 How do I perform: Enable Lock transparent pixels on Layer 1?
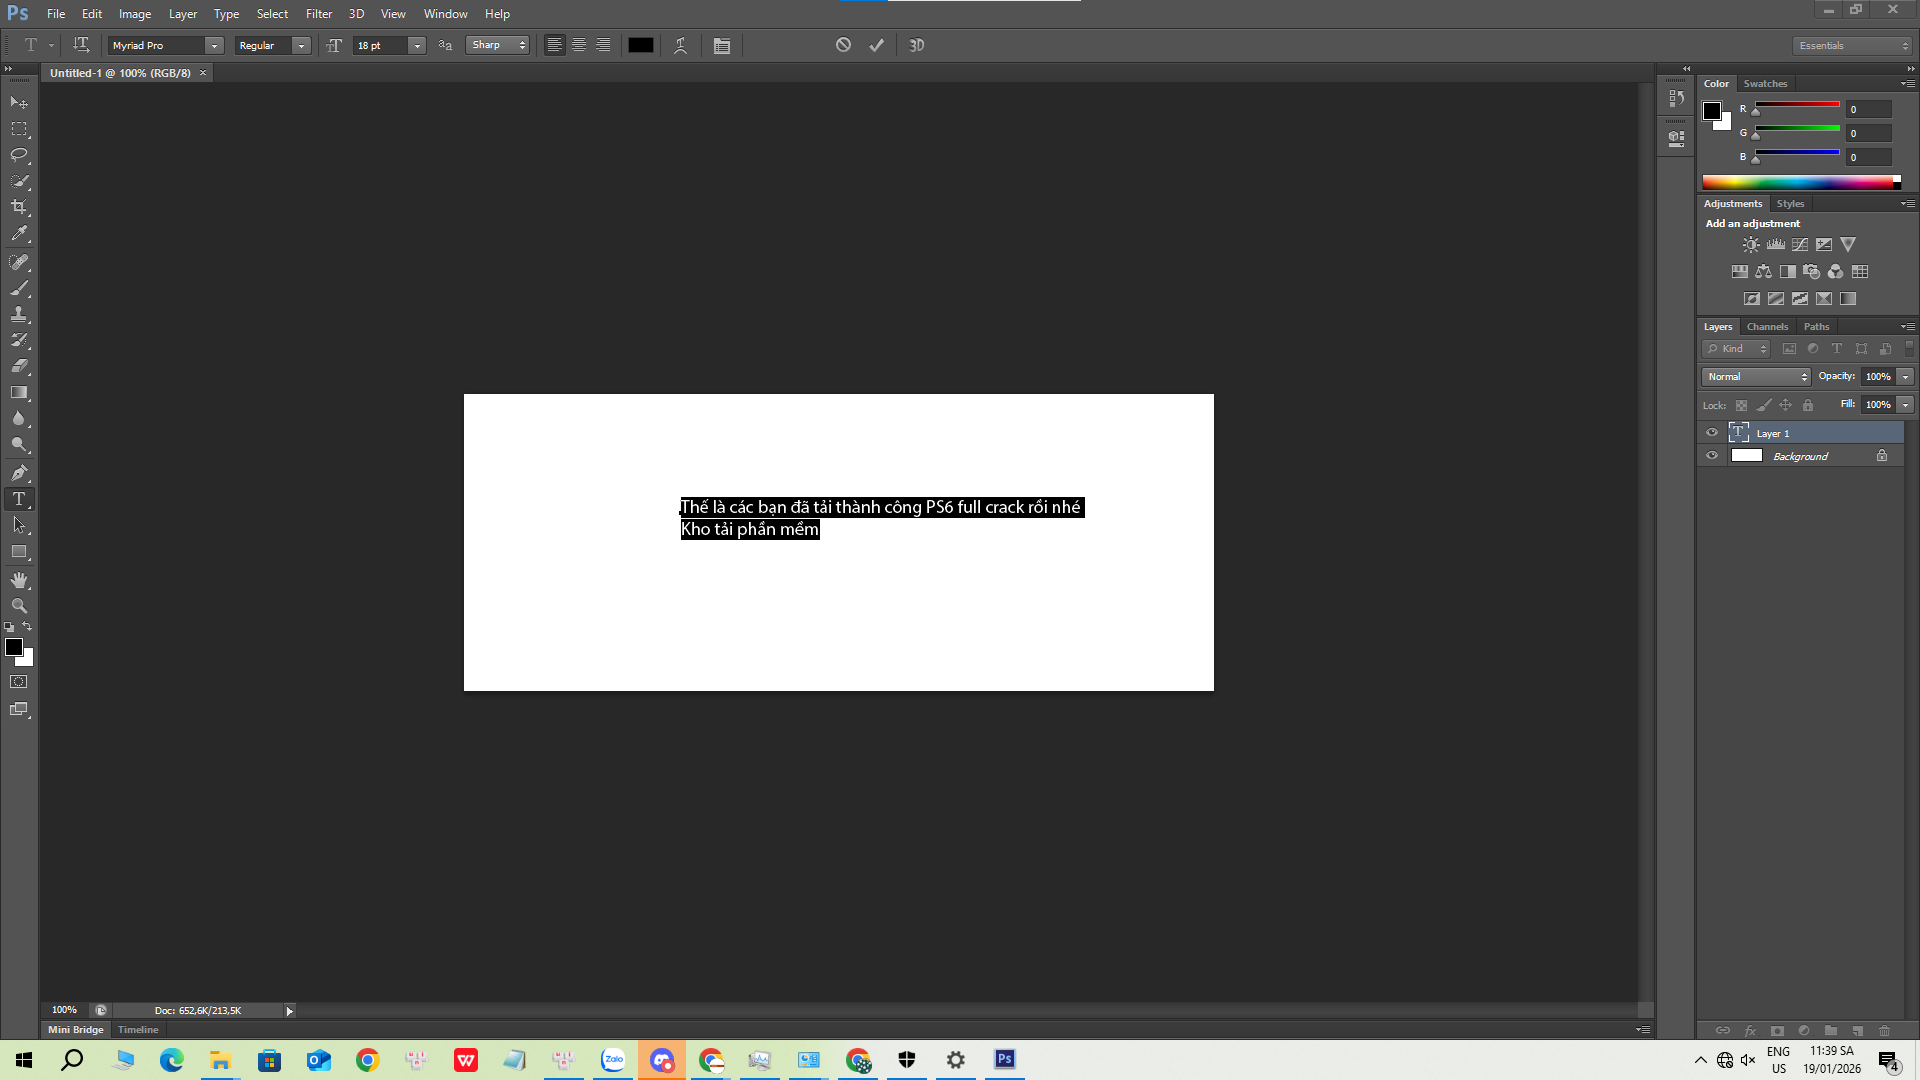[x=1742, y=405]
